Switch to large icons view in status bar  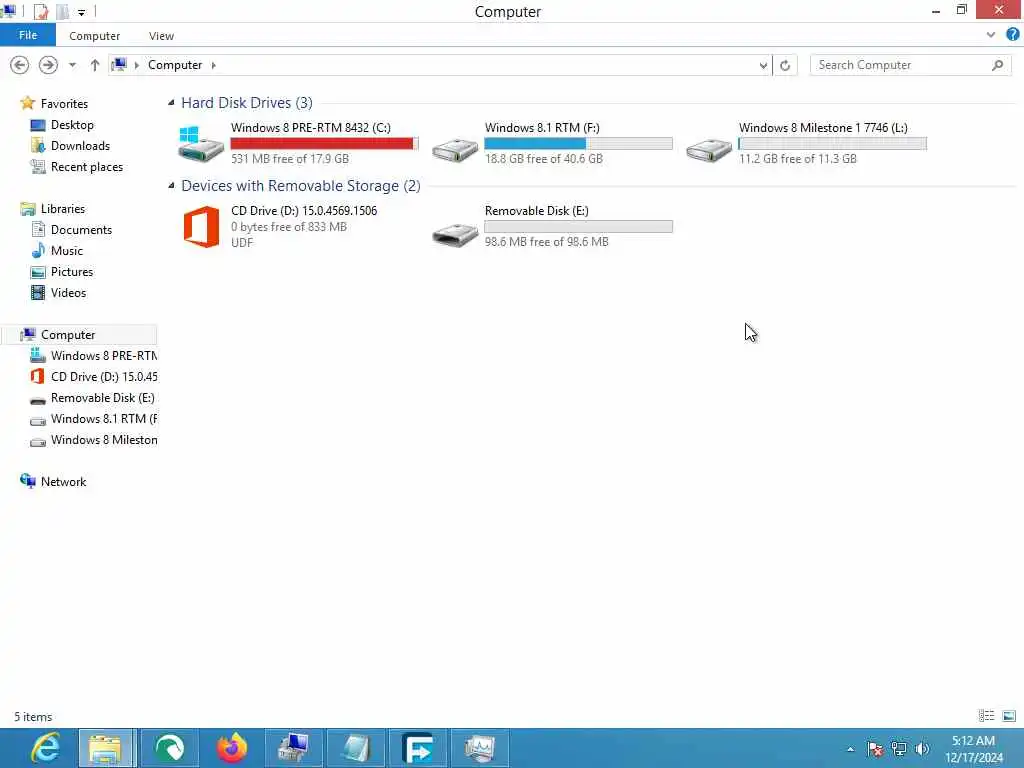tap(1009, 716)
